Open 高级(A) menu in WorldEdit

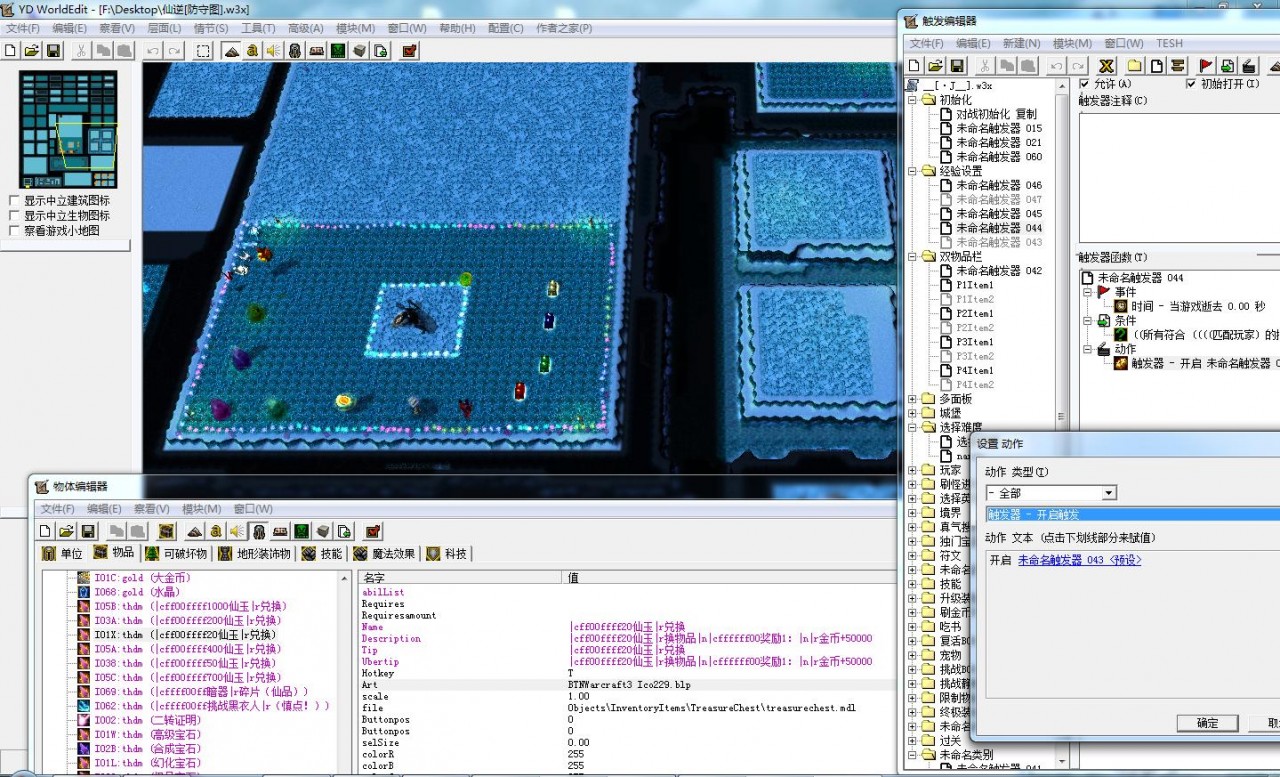[305, 28]
